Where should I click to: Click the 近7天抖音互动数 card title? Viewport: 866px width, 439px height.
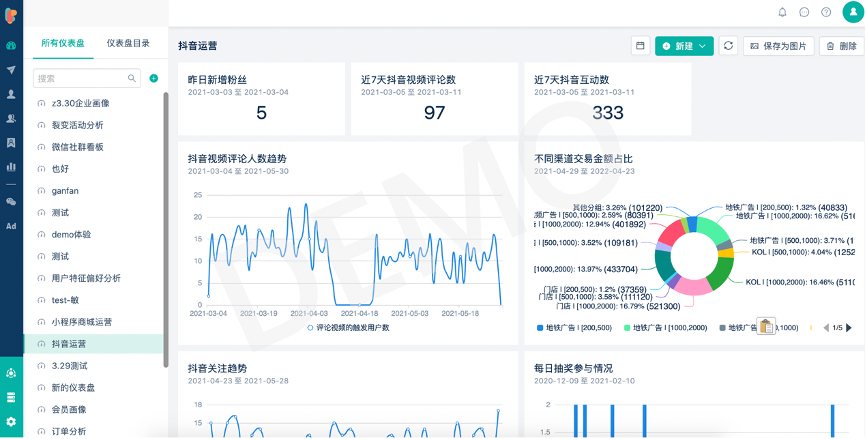(571, 80)
